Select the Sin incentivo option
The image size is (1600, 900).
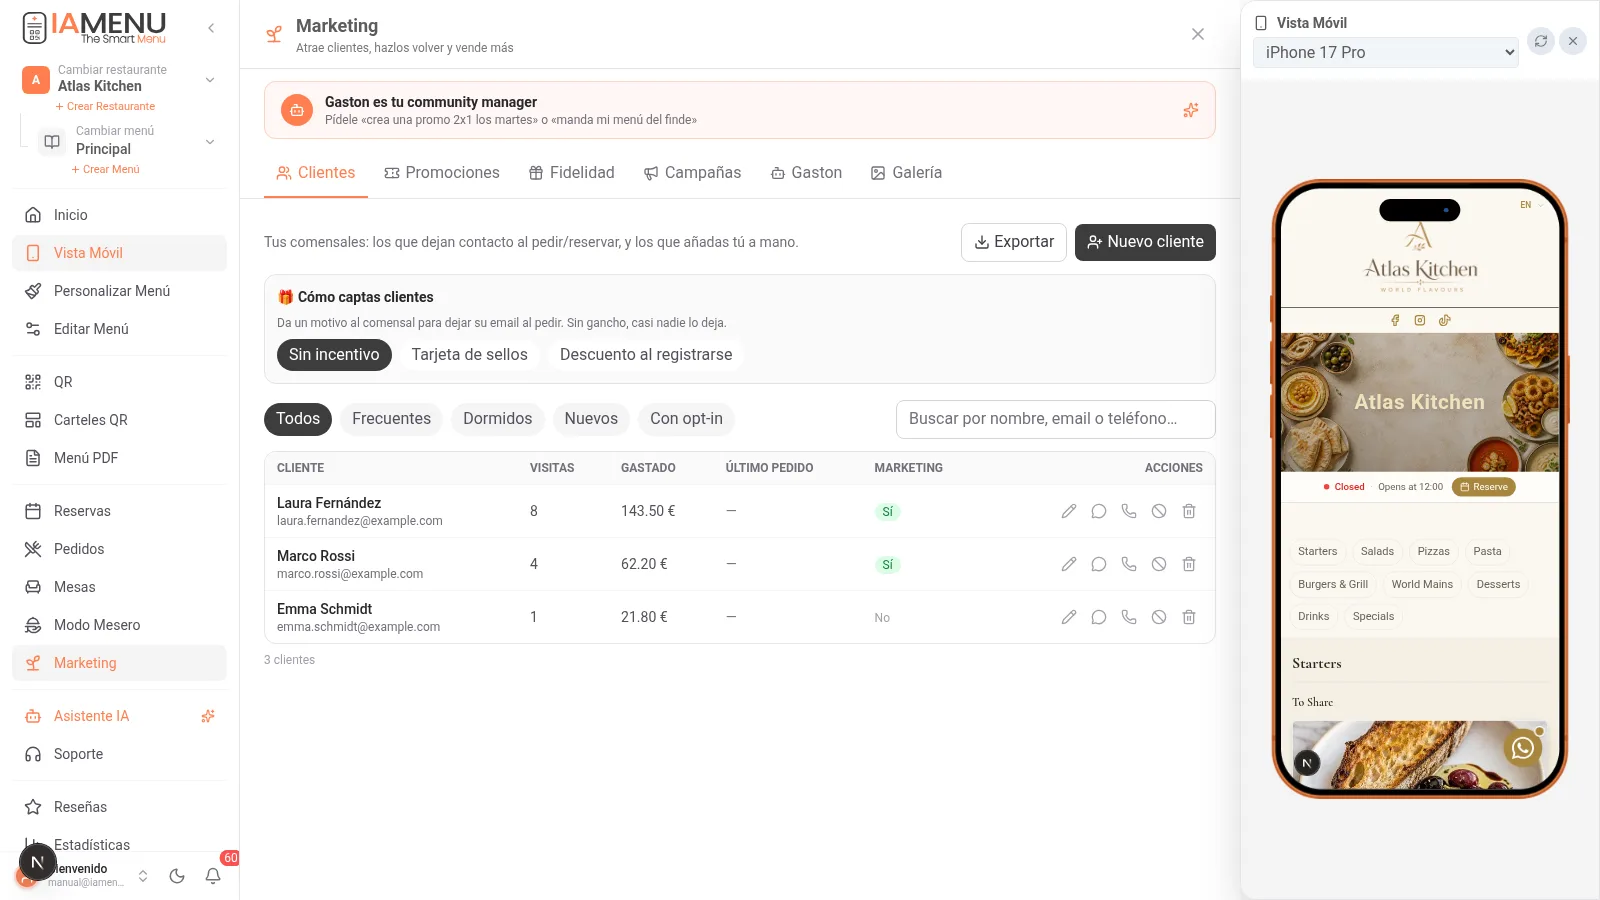click(x=334, y=355)
